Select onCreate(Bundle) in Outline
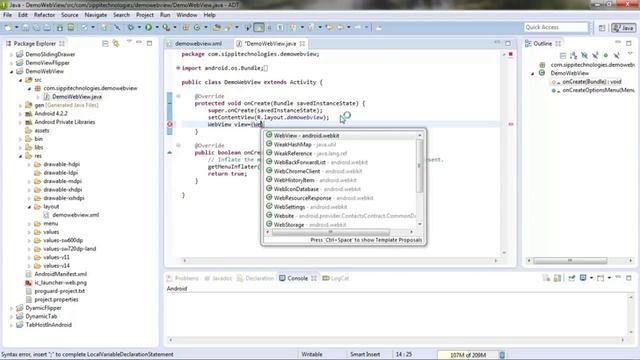 click(x=592, y=82)
